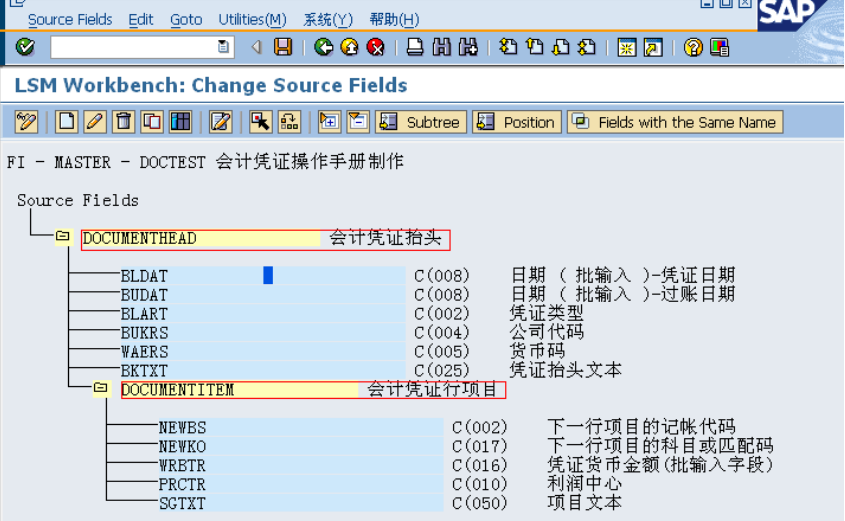Image resolution: width=845 pixels, height=521 pixels.
Task: Click the green Back arrow icon
Action: tap(324, 47)
